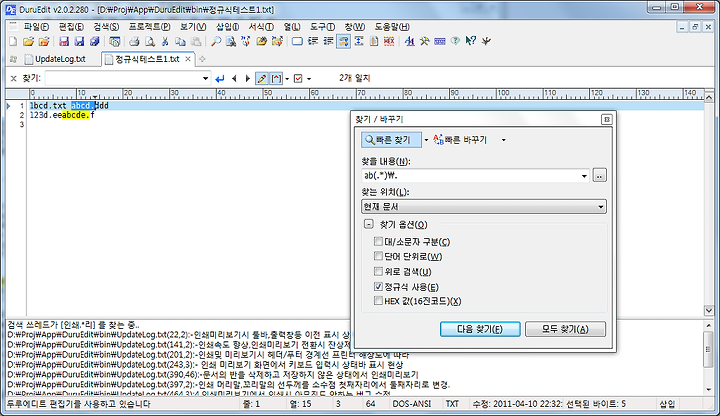
Task: Open the 도움말(H) menu
Action: tap(392, 27)
